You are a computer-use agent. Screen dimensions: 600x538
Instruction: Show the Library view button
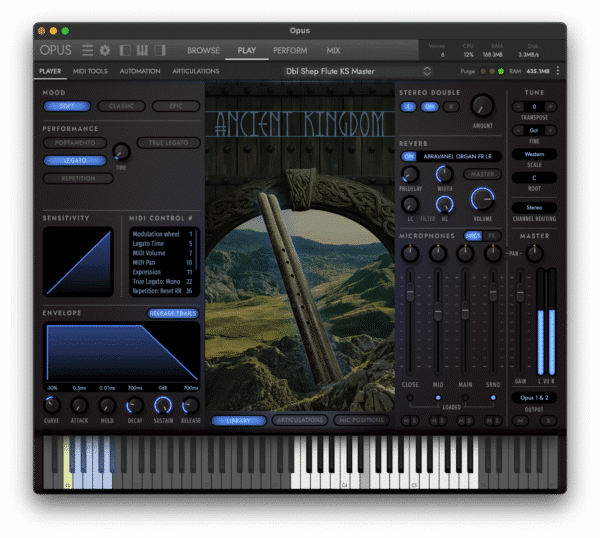click(239, 421)
